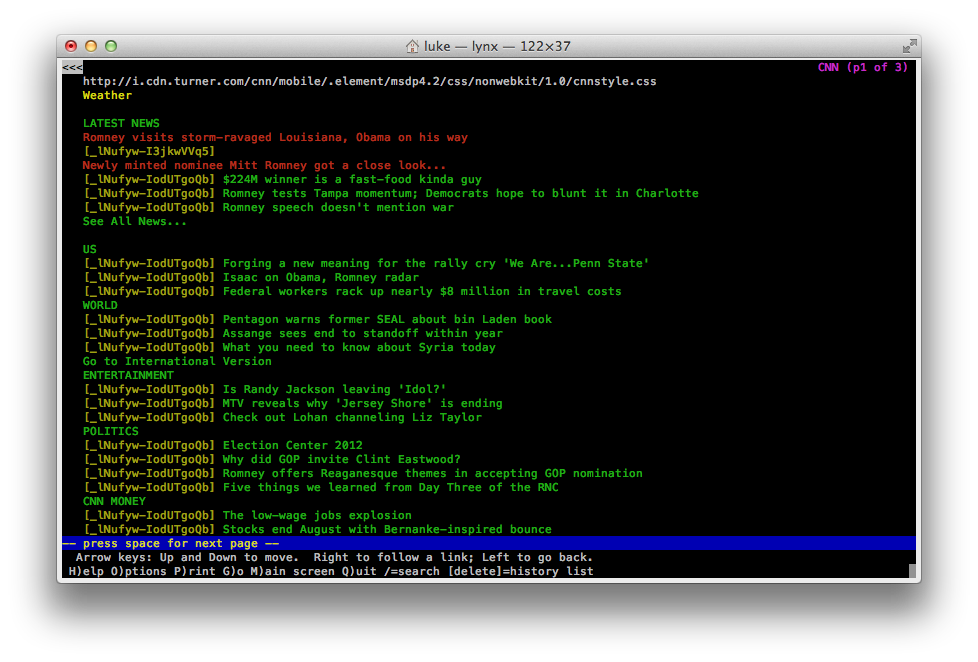
Task: Click the fullscreen arrows icon in title bar
Action: coord(909,46)
